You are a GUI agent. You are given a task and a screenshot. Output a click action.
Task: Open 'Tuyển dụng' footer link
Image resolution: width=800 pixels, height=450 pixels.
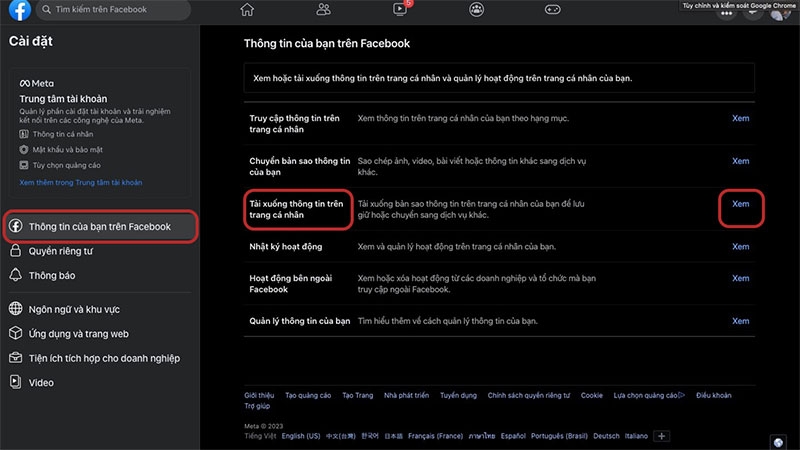[458, 395]
